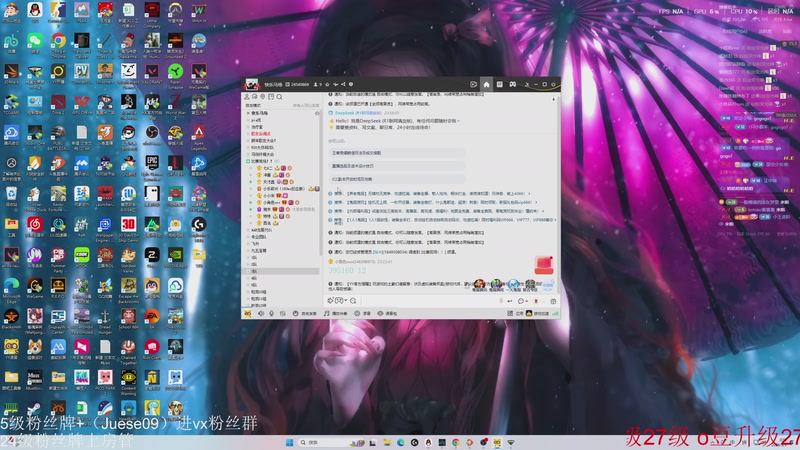Click the DeepSeek sender name link in chat
The width and height of the screenshot is (800, 450).
(358, 113)
